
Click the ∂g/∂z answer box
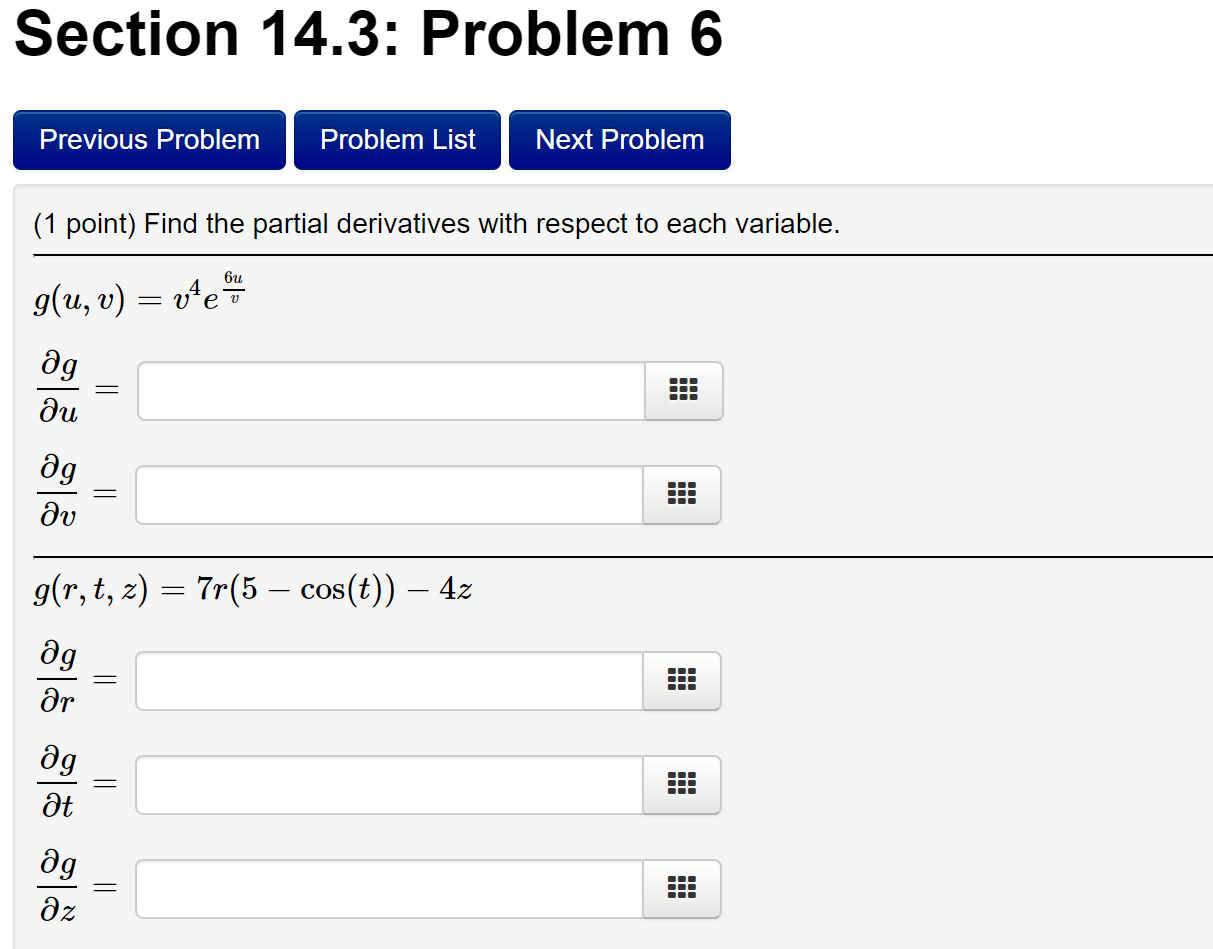390,889
